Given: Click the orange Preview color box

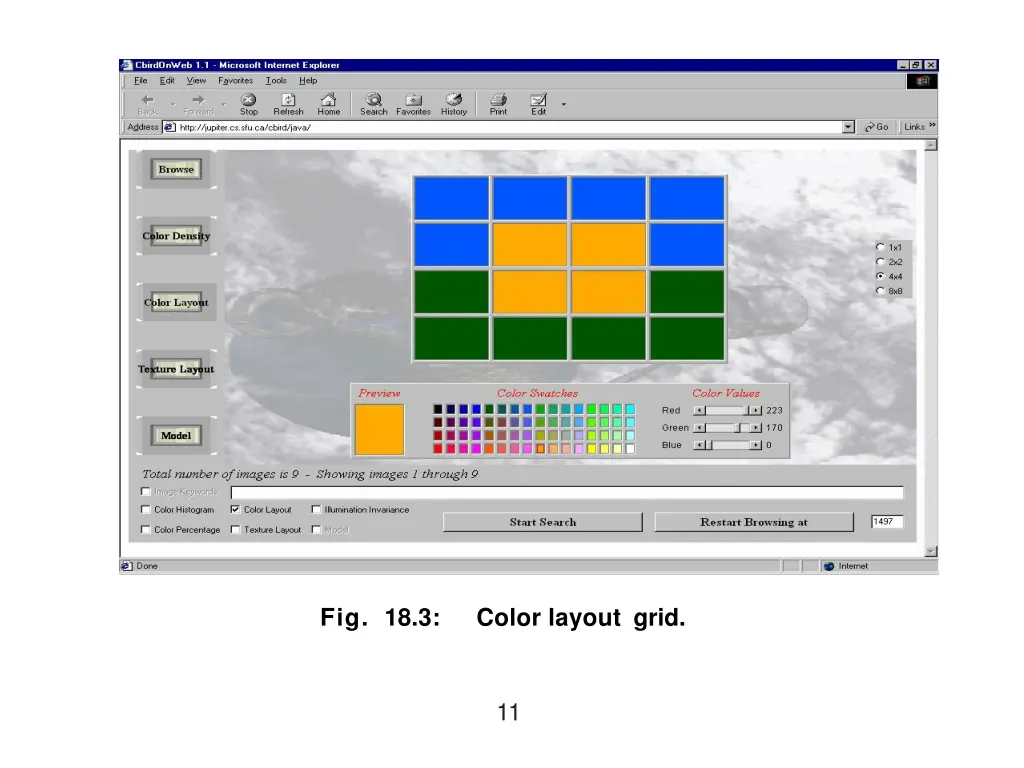Looking at the screenshot, I should 379,429.
